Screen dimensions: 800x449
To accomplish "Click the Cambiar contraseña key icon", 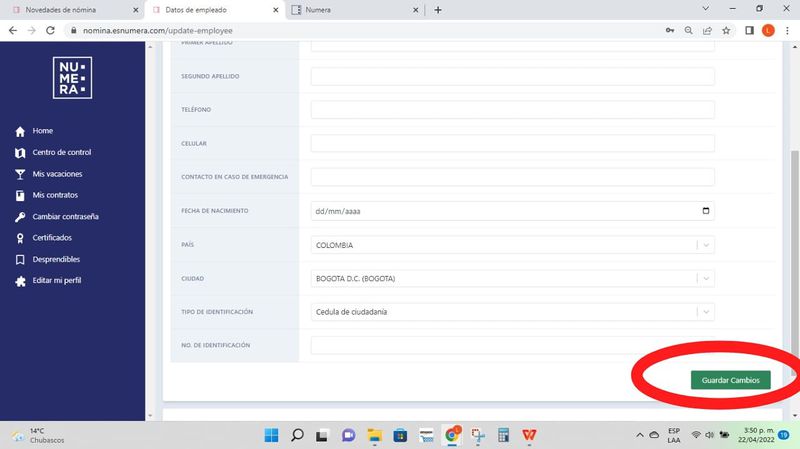I will (20, 217).
